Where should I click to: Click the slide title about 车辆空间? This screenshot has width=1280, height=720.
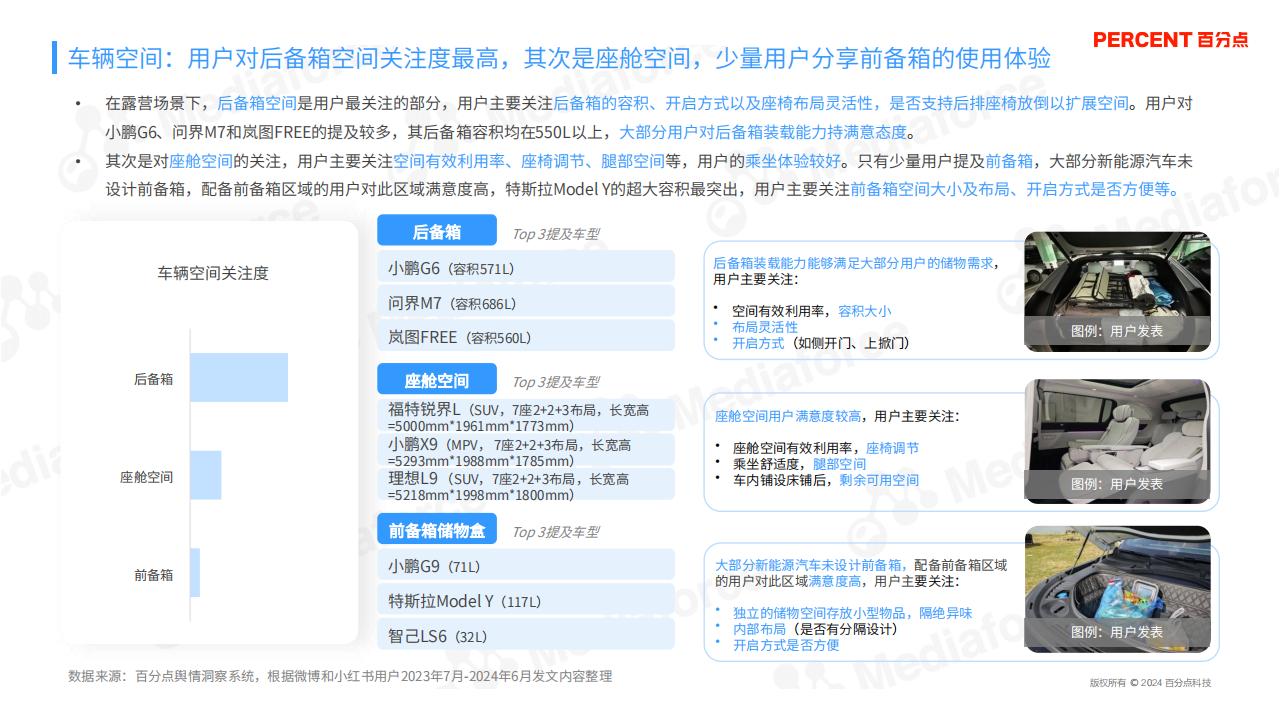[x=559, y=58]
